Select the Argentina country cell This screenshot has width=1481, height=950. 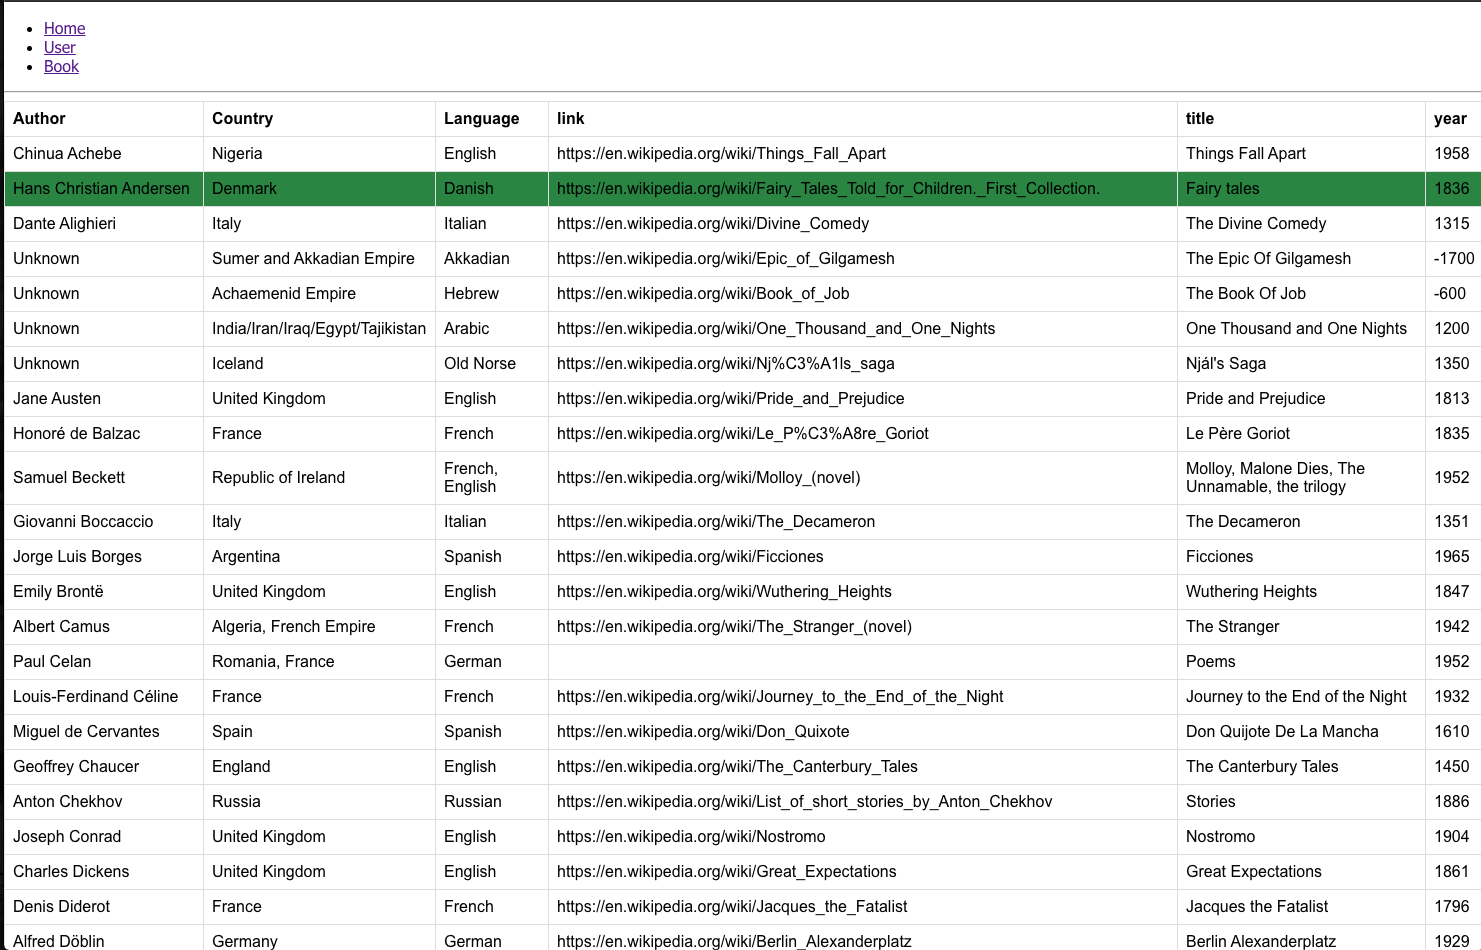[x=319, y=557]
